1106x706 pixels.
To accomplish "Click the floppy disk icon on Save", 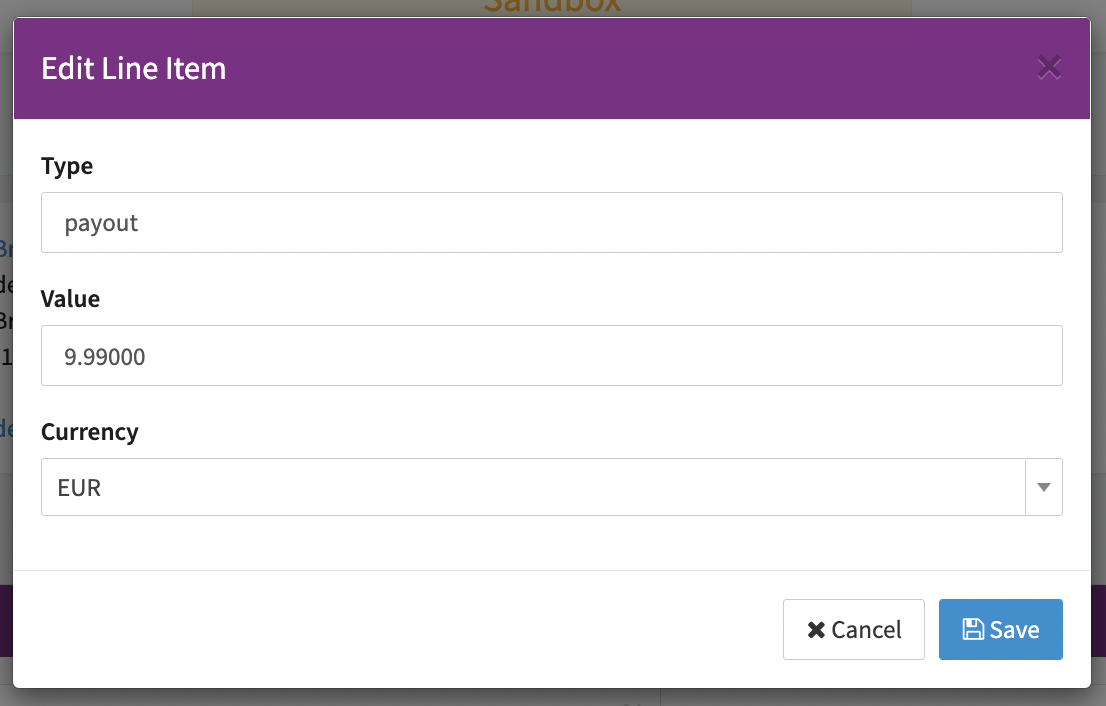I will click(972, 629).
